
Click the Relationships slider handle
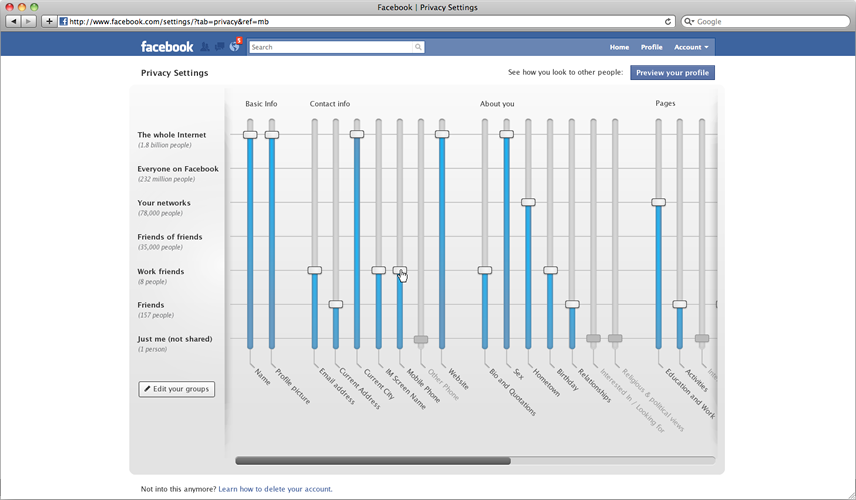(x=572, y=304)
